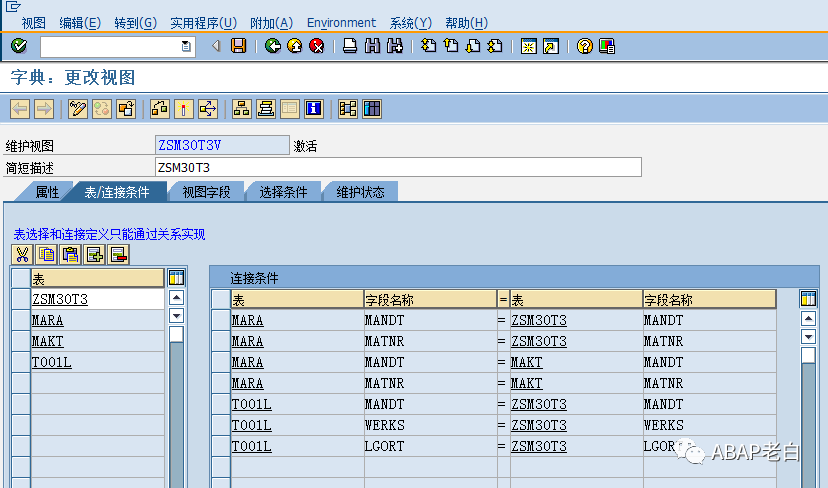Toggle Display/Change pencil icon

tap(78, 109)
